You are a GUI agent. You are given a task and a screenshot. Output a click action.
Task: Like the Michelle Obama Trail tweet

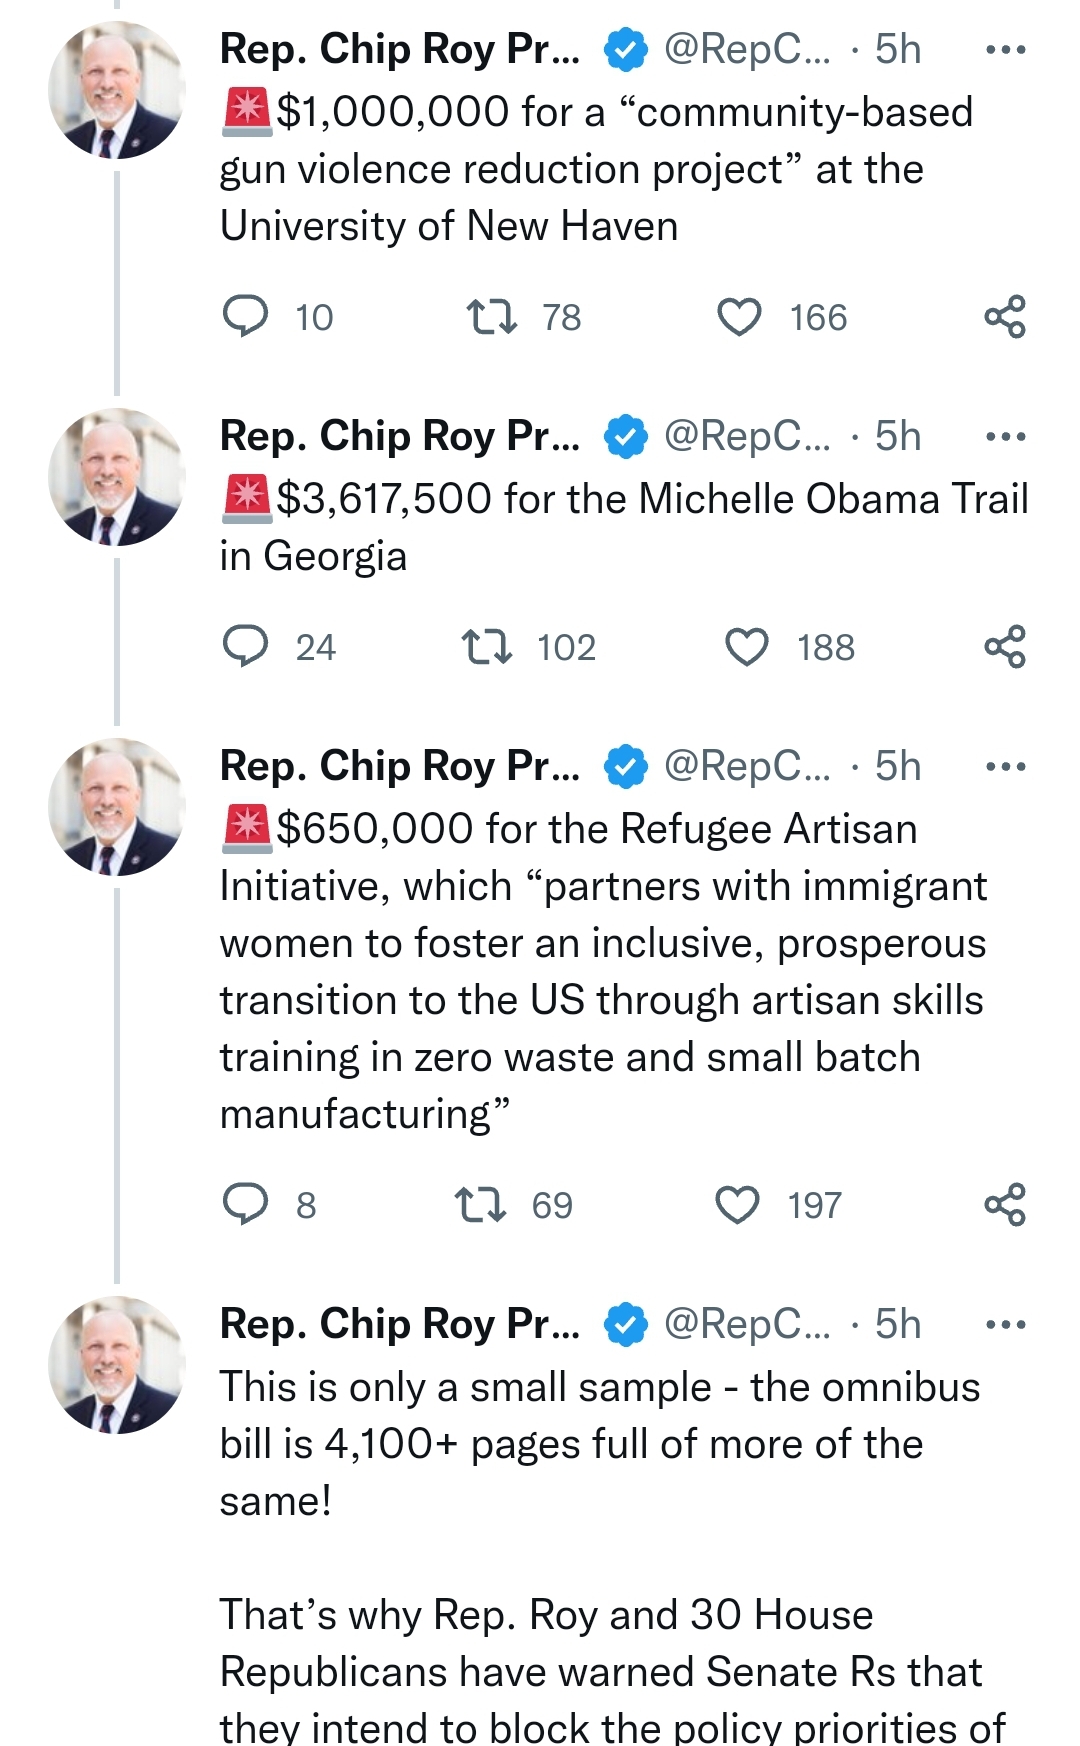pos(746,647)
